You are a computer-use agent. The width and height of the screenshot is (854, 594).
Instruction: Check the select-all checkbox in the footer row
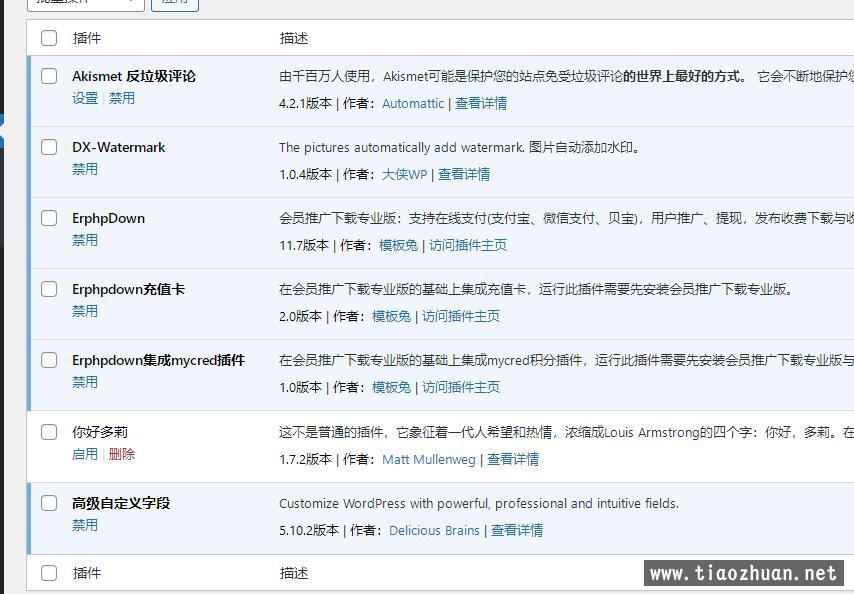click(x=49, y=573)
